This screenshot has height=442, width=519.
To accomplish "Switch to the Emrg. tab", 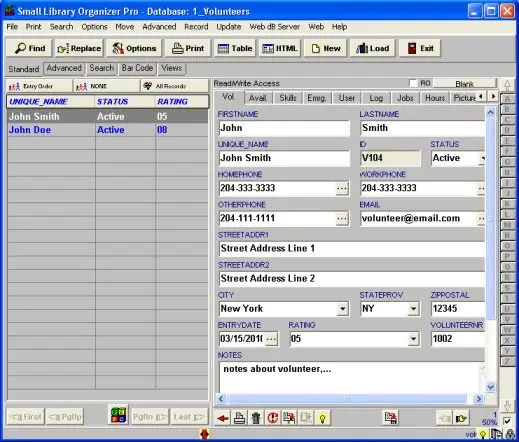I will click(317, 98).
